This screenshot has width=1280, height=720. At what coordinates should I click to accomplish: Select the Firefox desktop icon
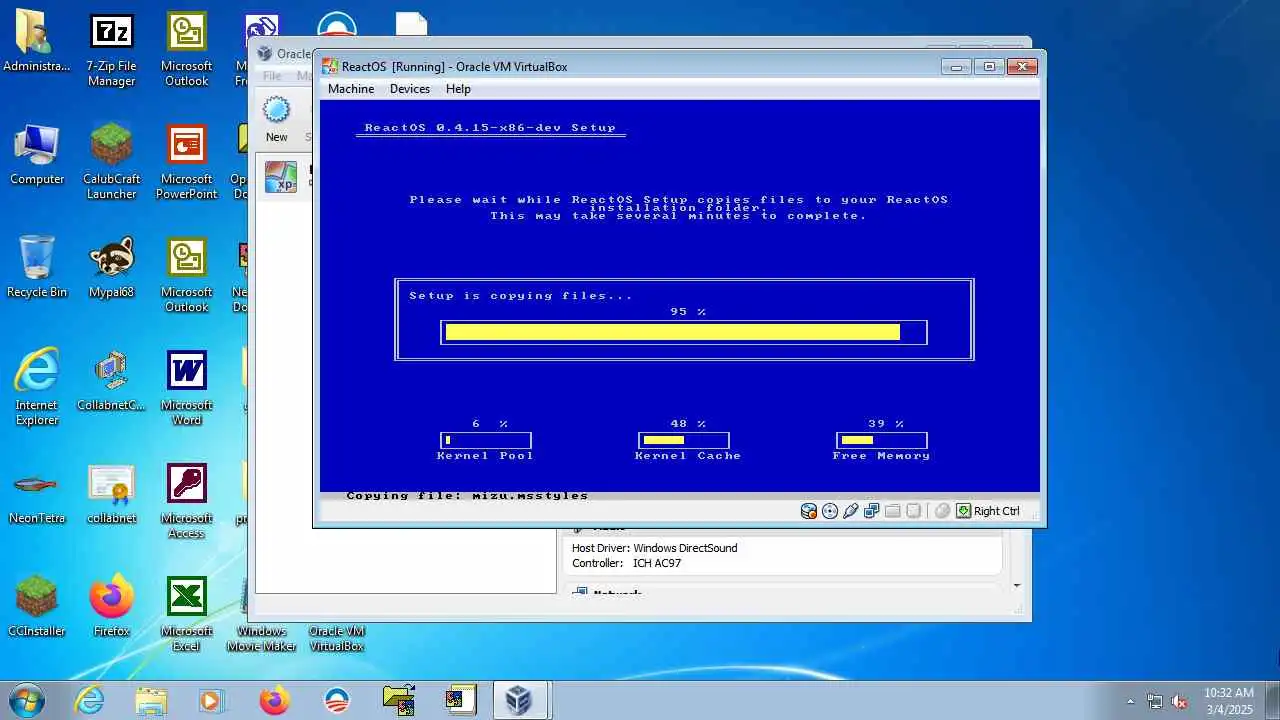click(x=111, y=607)
